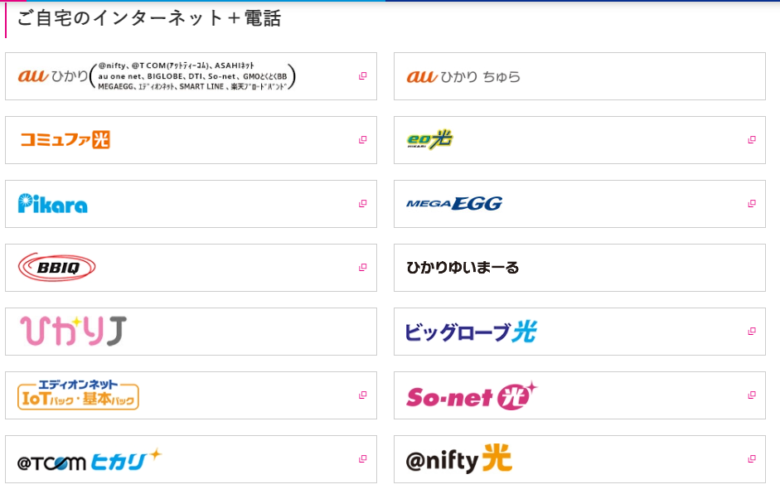Image resolution: width=780 pixels, height=499 pixels.
Task: Open the ビッグローブ光 logo link
Action: (x=470, y=332)
